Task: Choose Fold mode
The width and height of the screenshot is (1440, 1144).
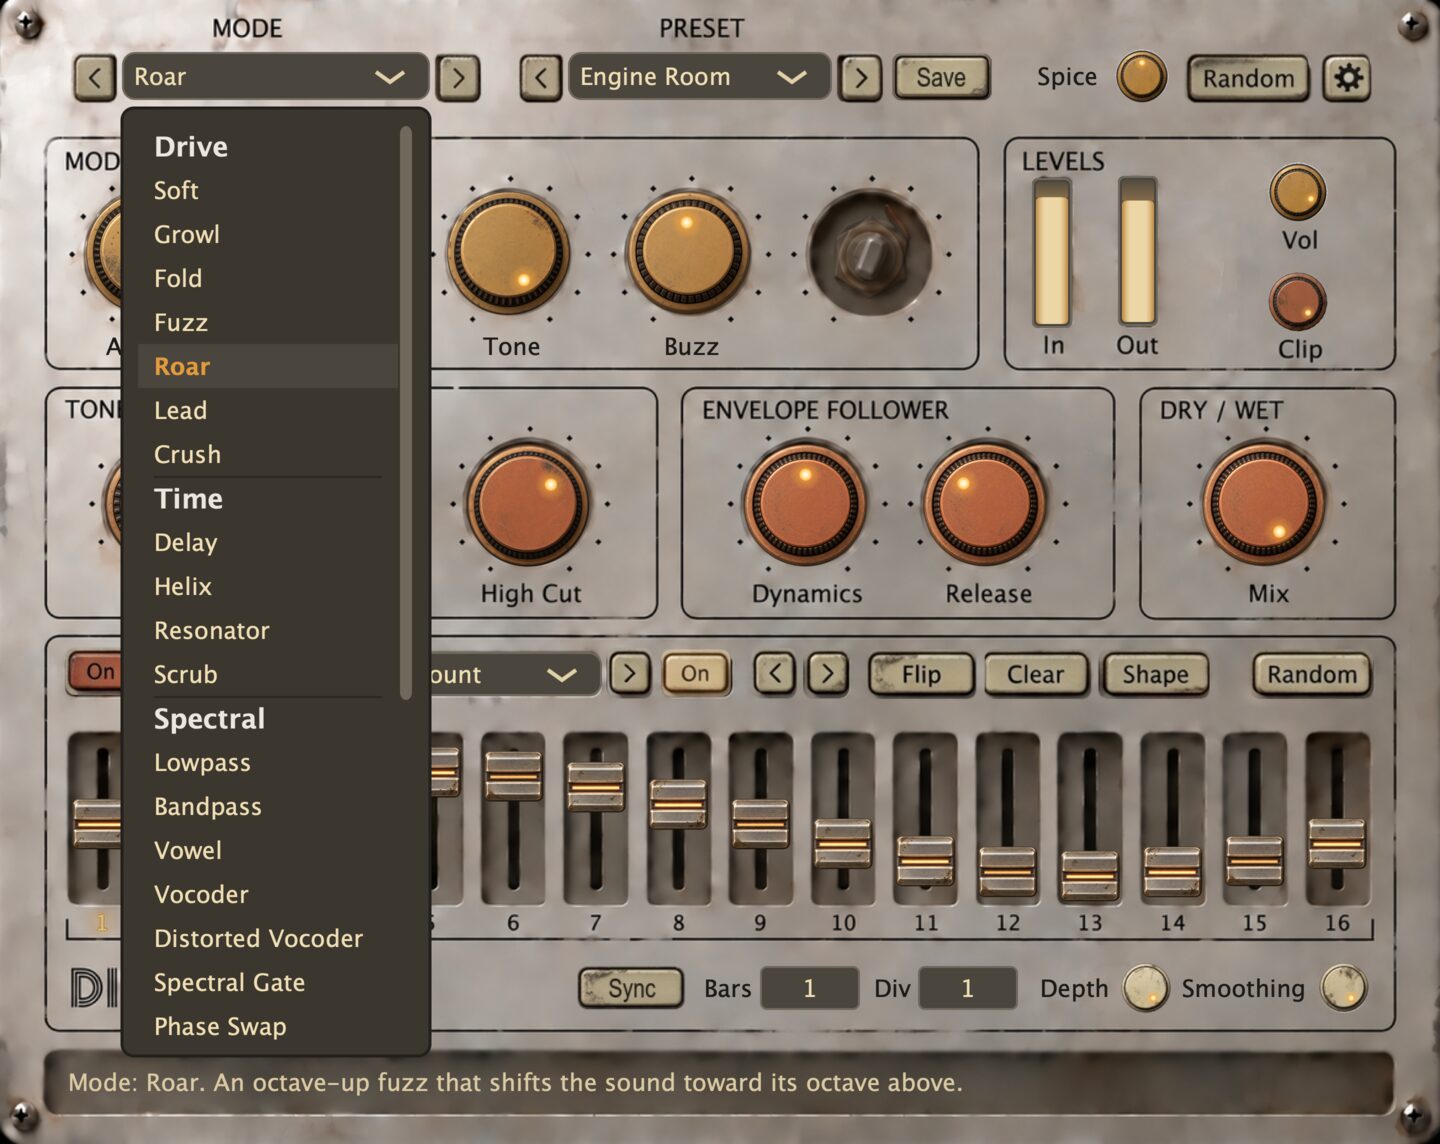Action: [x=268, y=278]
